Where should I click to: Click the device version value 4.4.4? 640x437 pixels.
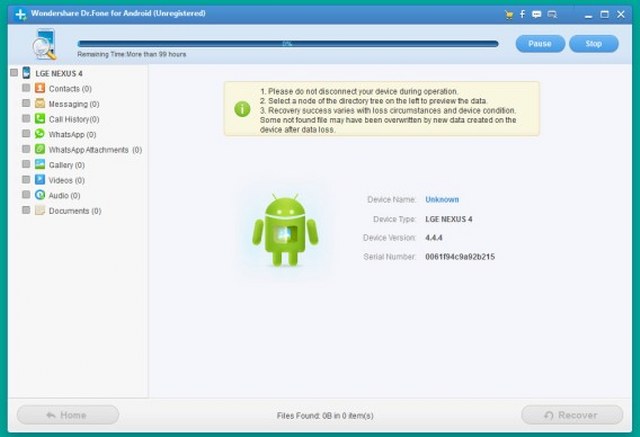point(433,237)
